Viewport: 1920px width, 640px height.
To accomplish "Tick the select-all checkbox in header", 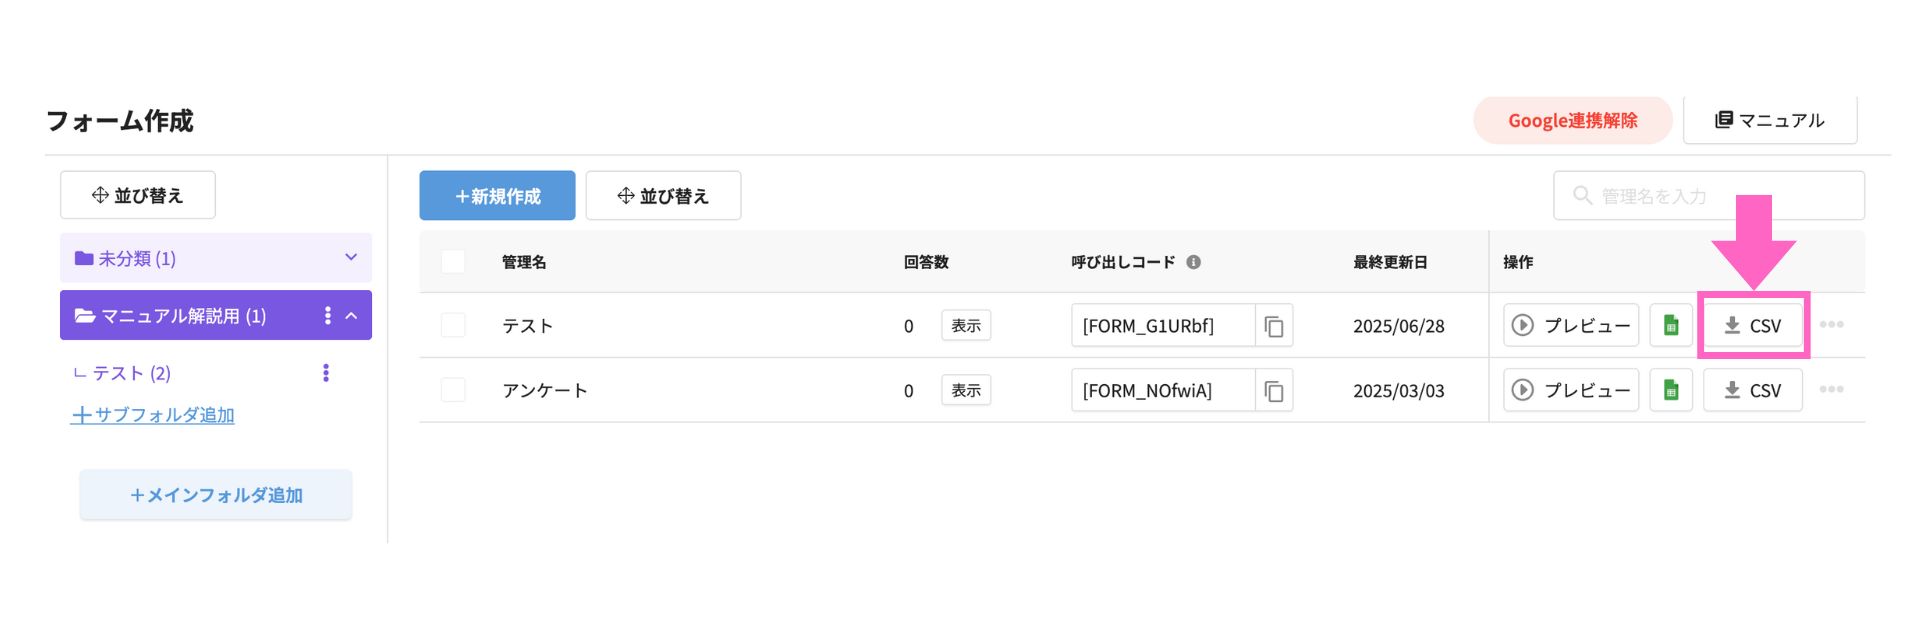I will (453, 262).
